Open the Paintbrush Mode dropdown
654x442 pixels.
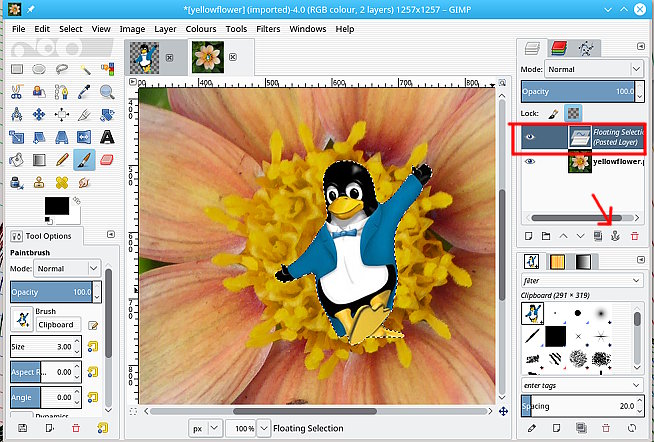pyautogui.click(x=67, y=269)
